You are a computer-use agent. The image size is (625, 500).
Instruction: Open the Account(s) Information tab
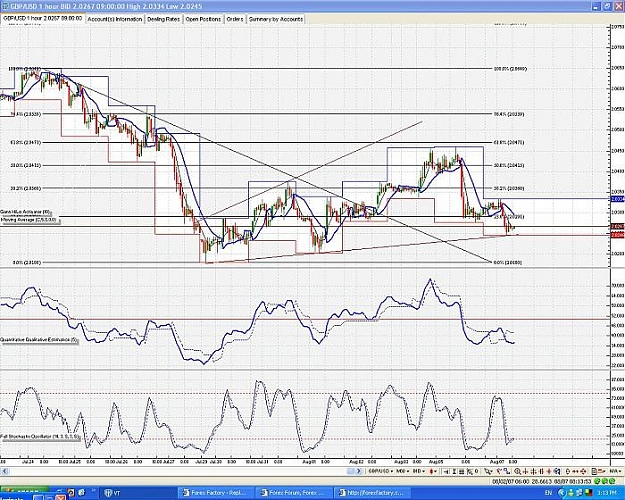(115, 19)
